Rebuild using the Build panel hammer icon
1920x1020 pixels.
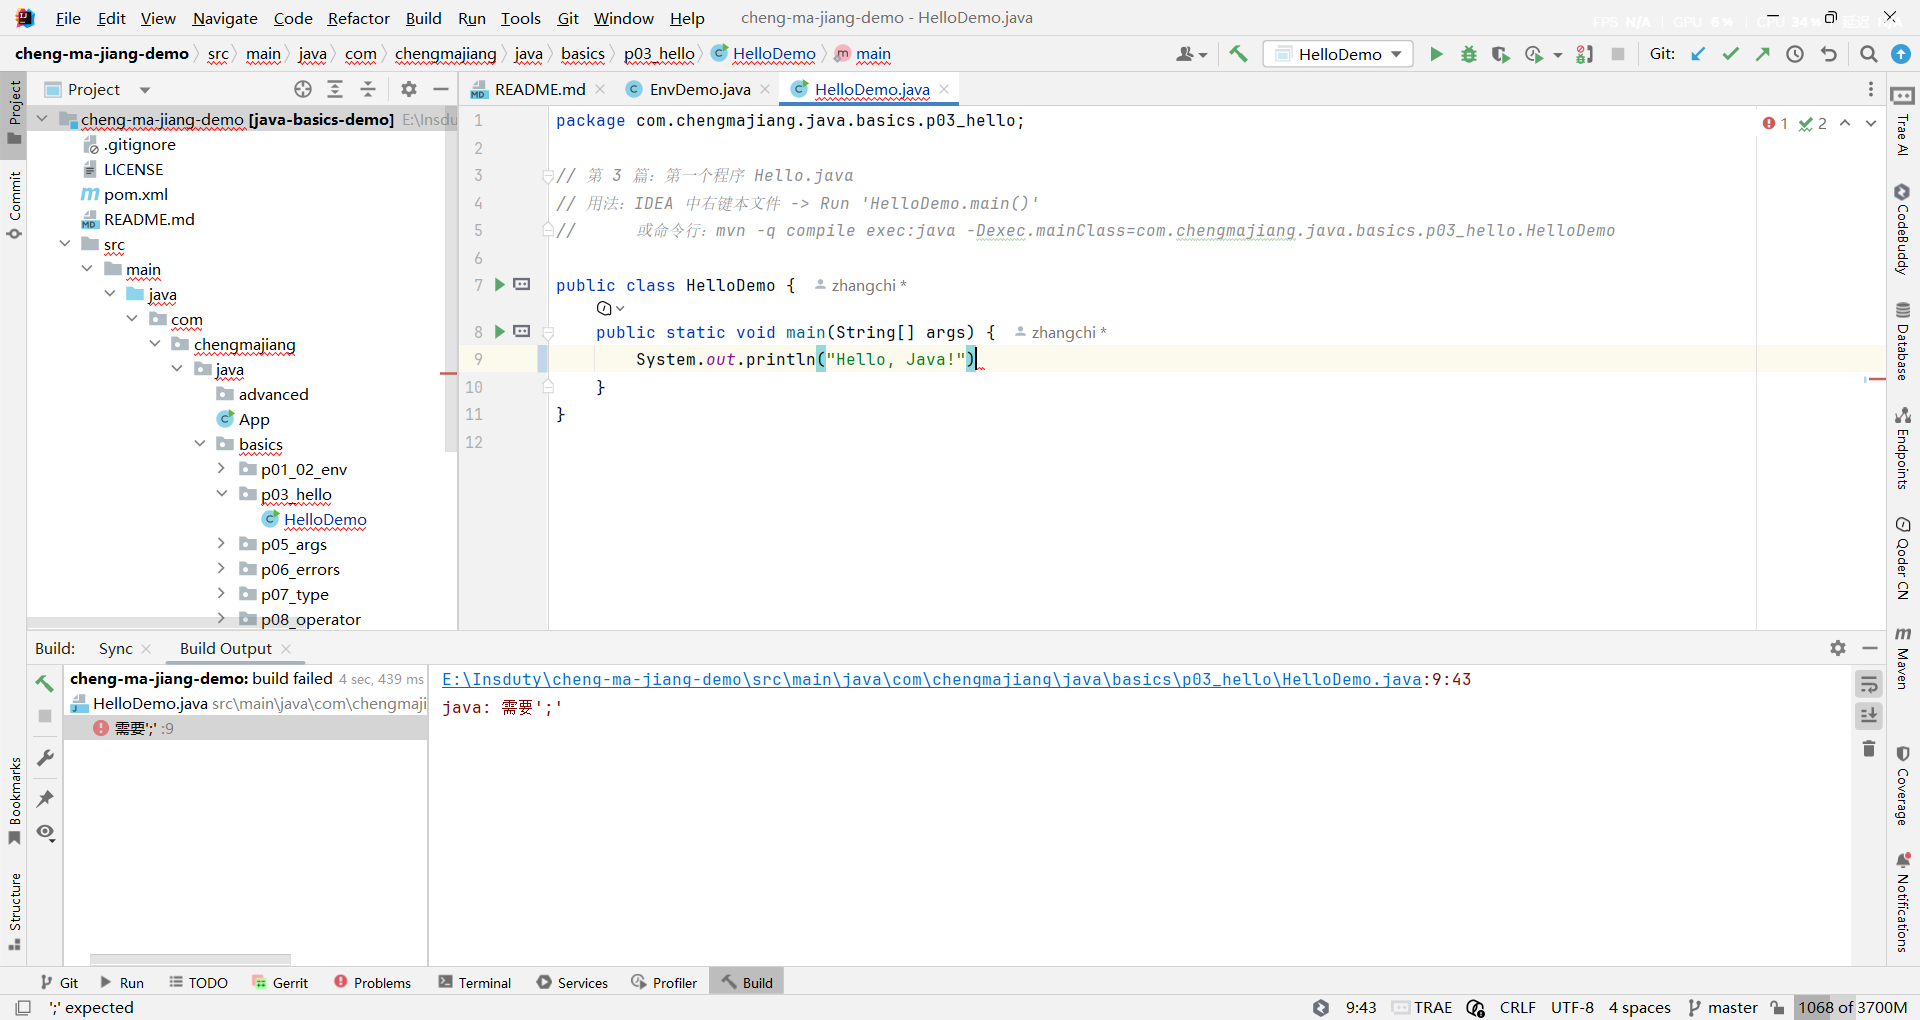point(45,683)
